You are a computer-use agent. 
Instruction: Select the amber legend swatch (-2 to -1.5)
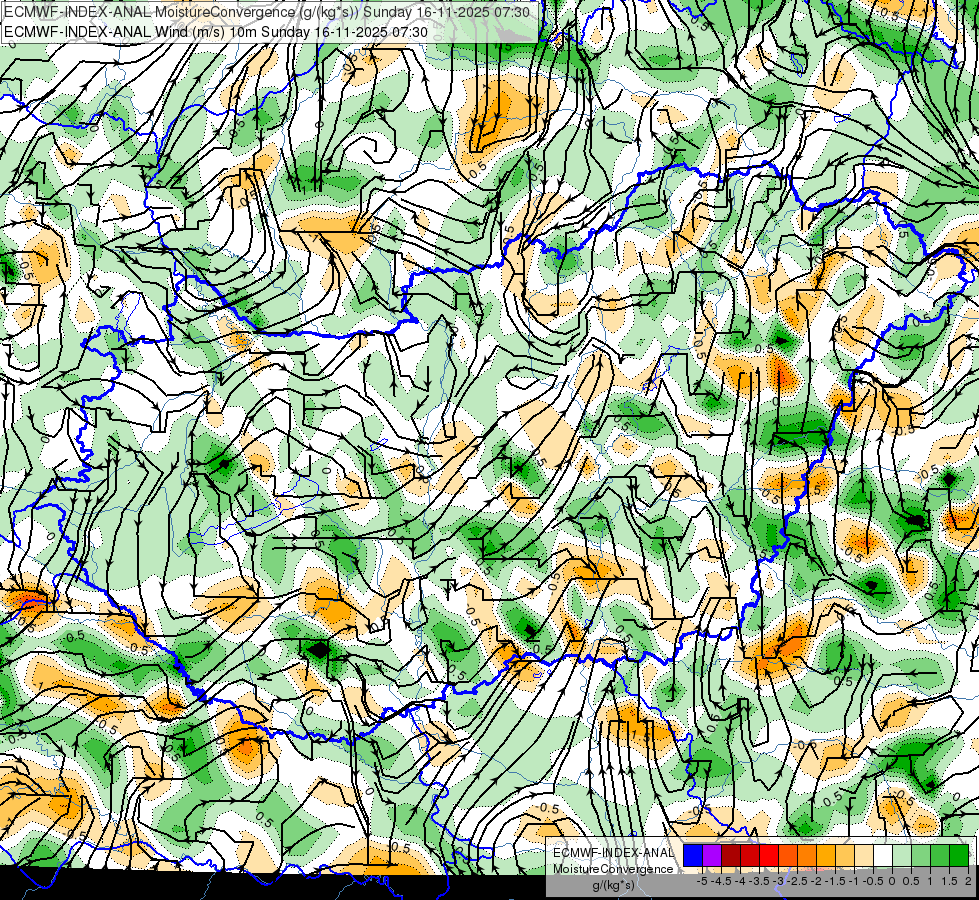pyautogui.click(x=826, y=855)
